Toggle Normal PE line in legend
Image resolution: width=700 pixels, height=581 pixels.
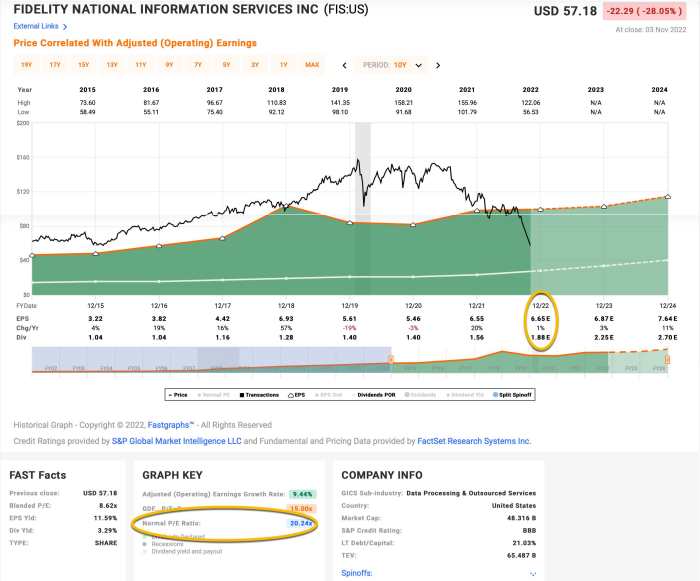pyautogui.click(x=213, y=395)
